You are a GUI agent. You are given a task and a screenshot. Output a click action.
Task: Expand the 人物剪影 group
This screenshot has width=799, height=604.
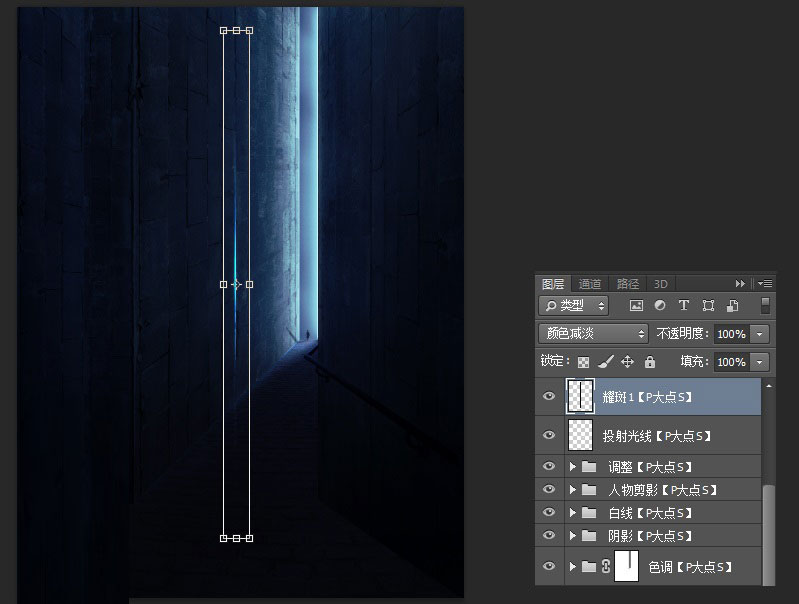click(572, 490)
